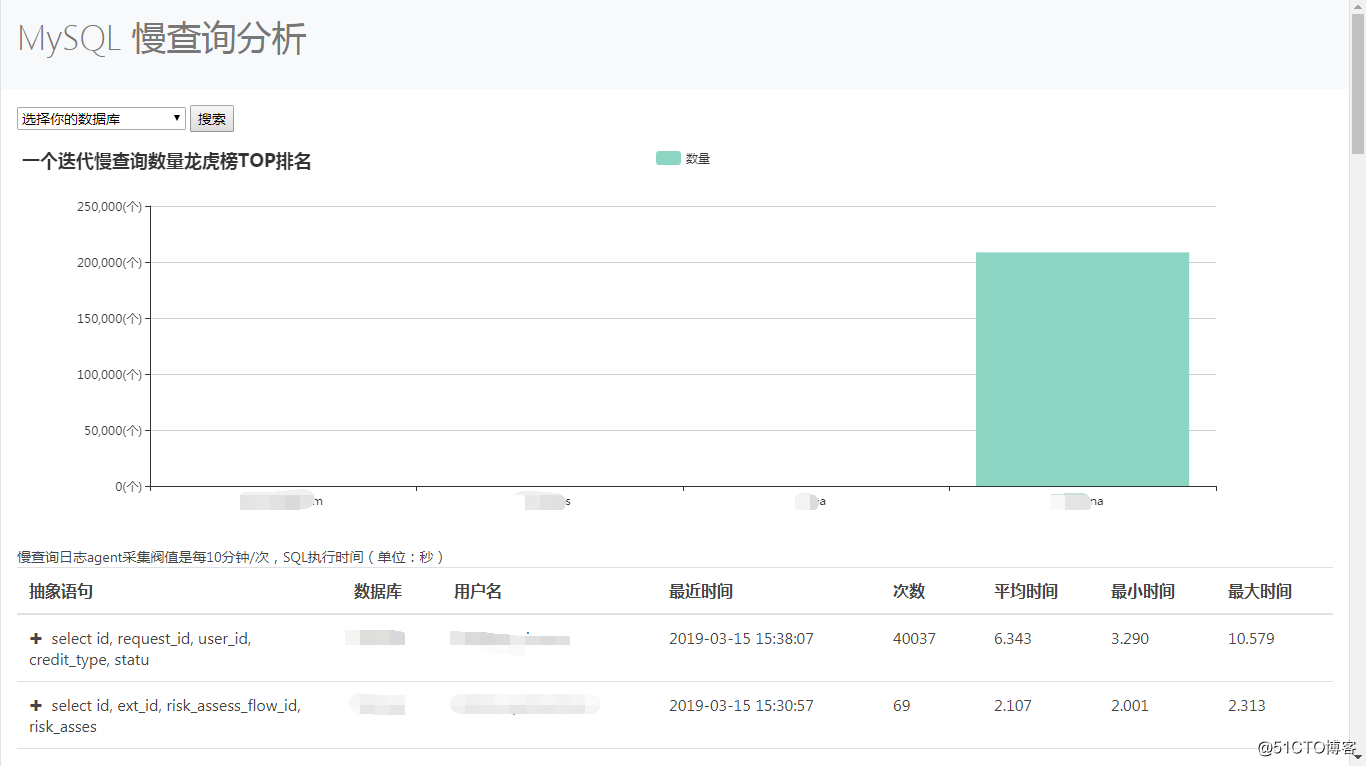Click the count value 69

point(902,705)
